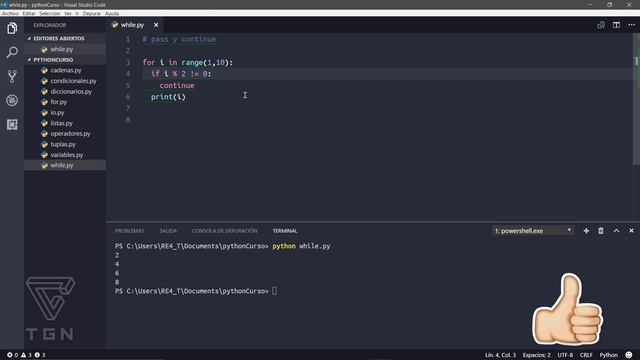Screen dimensions: 640x360
Task: Click Lín. 4, Col. 3 cursor position
Action: [x=500, y=355]
